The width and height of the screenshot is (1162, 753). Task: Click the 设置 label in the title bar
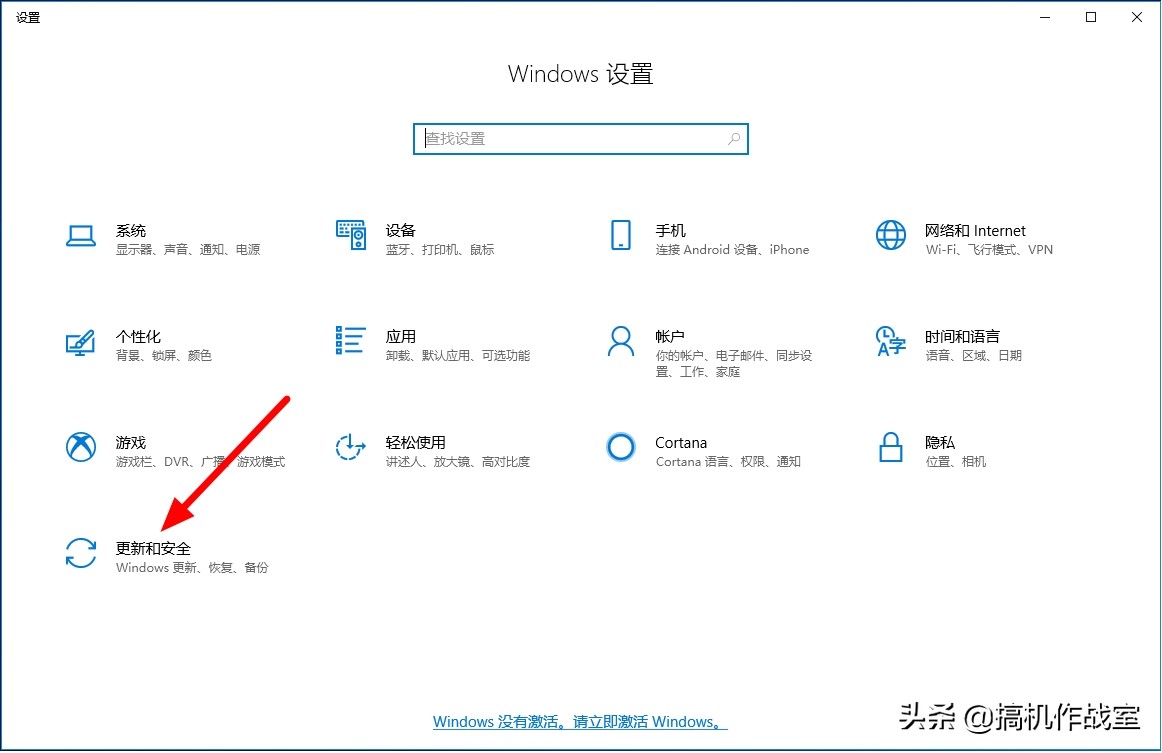[x=28, y=16]
